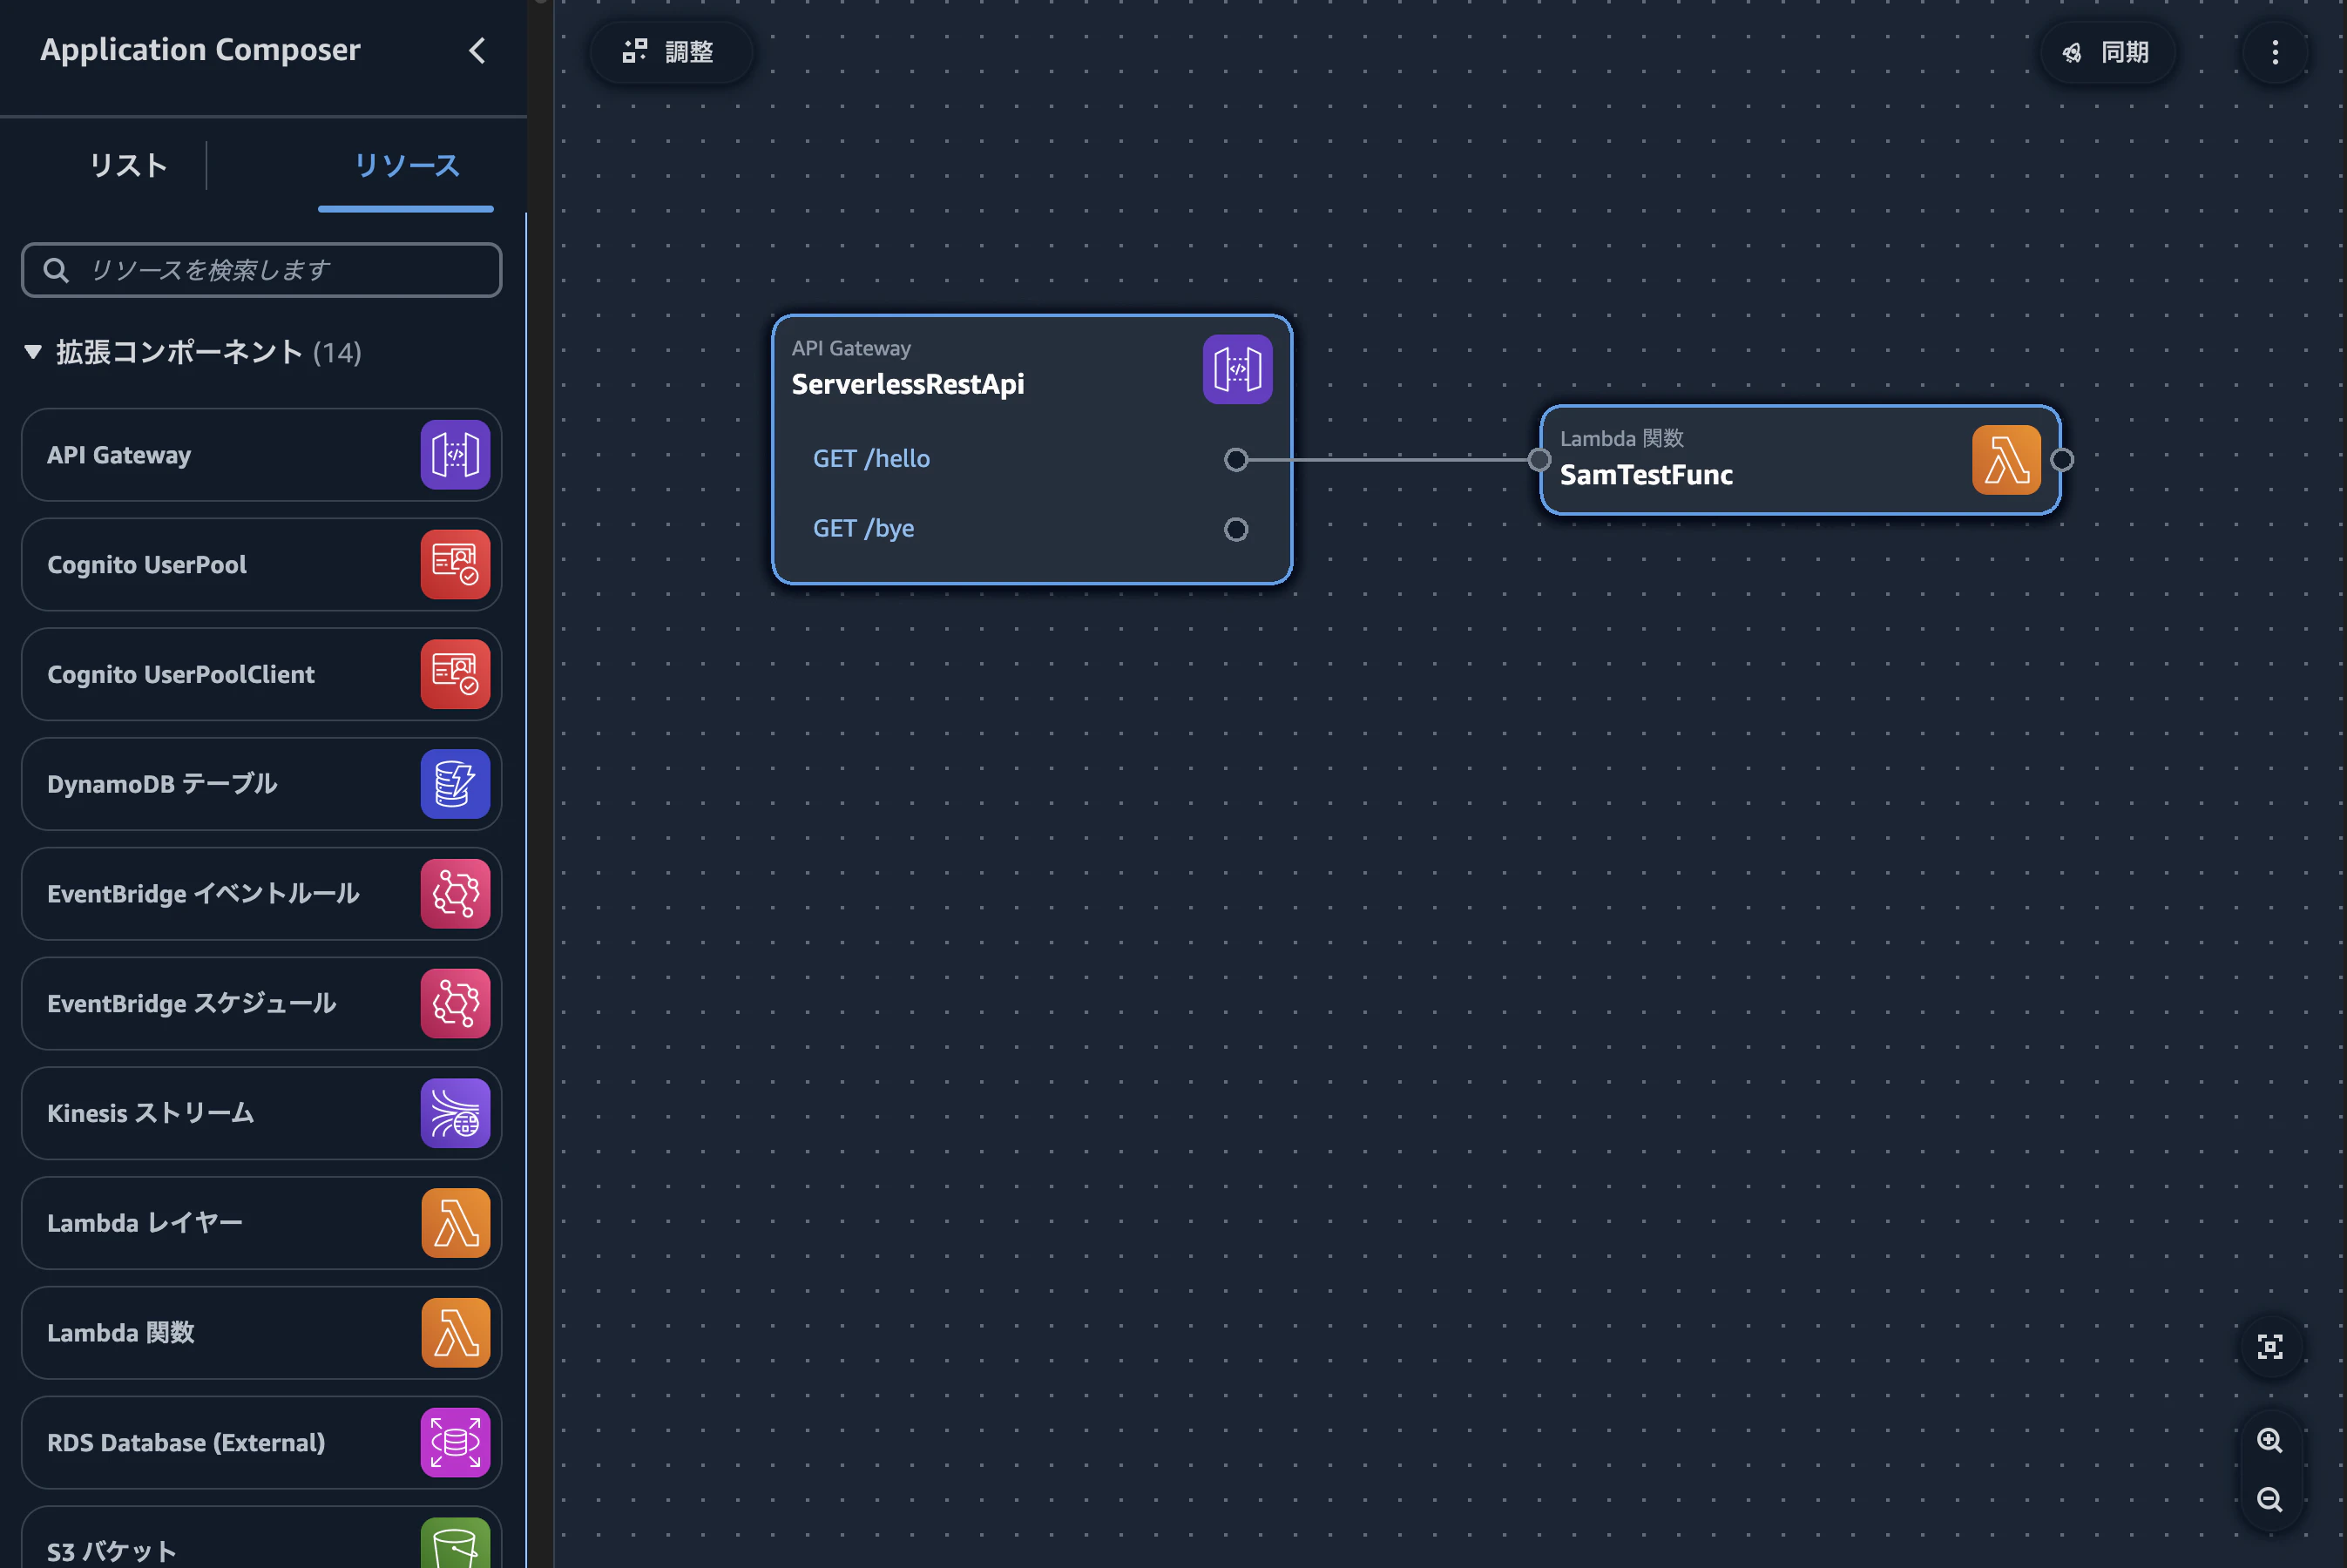
Task: Click the SamTestFunc card's Lambda icon
Action: pyautogui.click(x=2006, y=460)
